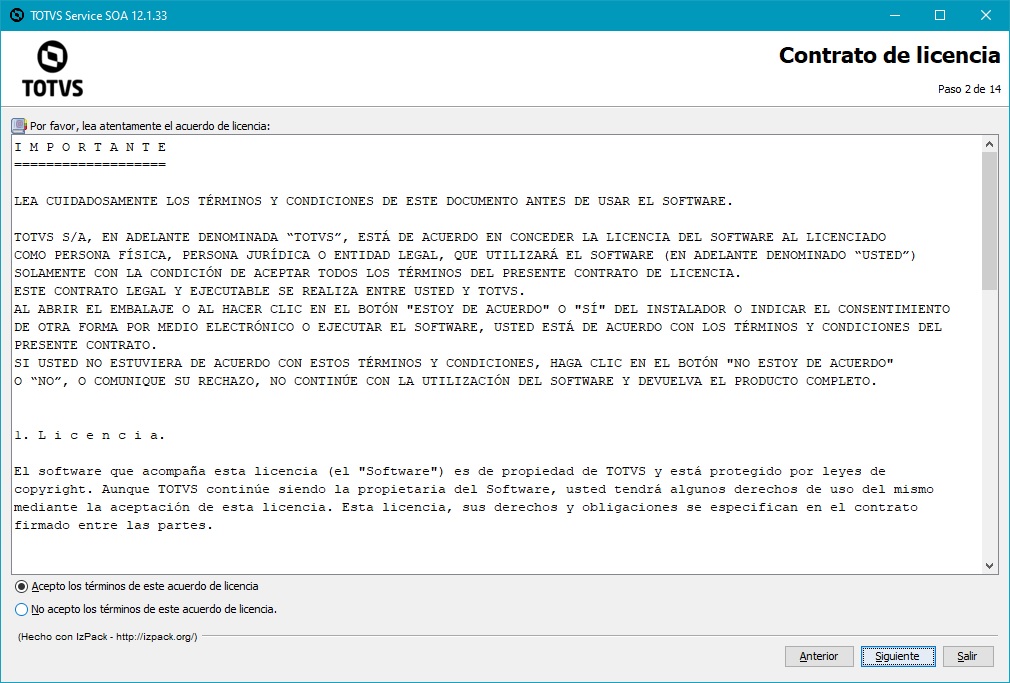Click the license scrollbar up arrow
The height and width of the screenshot is (683, 1010).
click(989, 144)
